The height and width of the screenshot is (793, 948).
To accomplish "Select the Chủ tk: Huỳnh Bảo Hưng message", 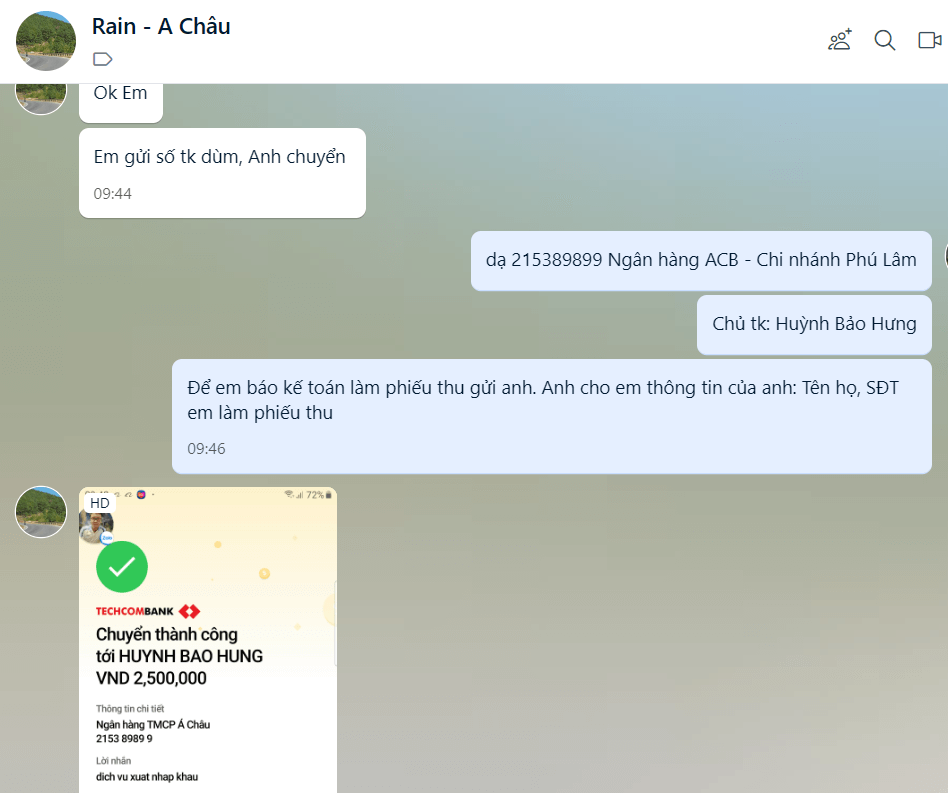I will (814, 325).
